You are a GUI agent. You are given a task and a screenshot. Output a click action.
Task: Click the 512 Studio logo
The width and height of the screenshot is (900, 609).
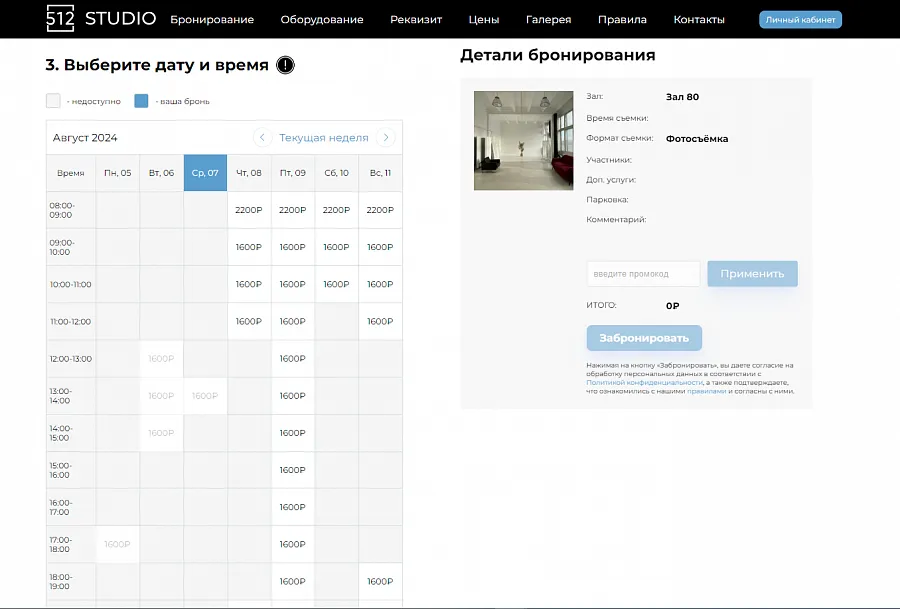(101, 18)
